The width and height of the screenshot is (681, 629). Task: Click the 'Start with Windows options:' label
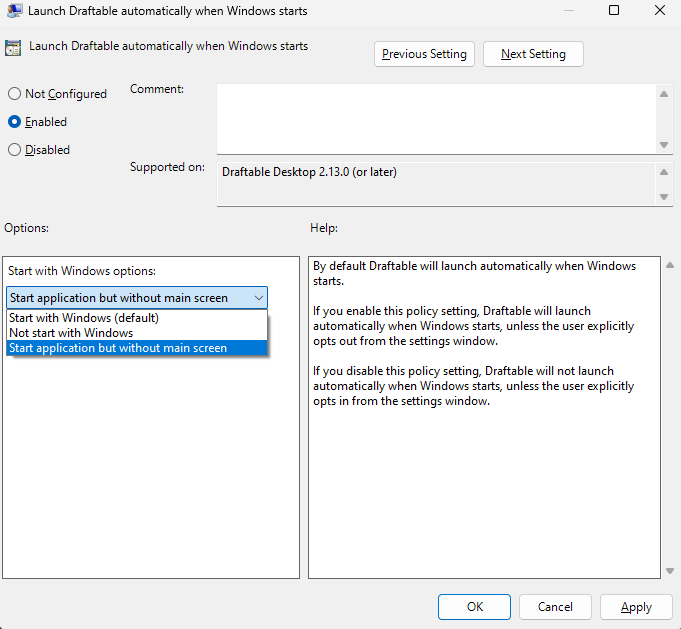82,271
